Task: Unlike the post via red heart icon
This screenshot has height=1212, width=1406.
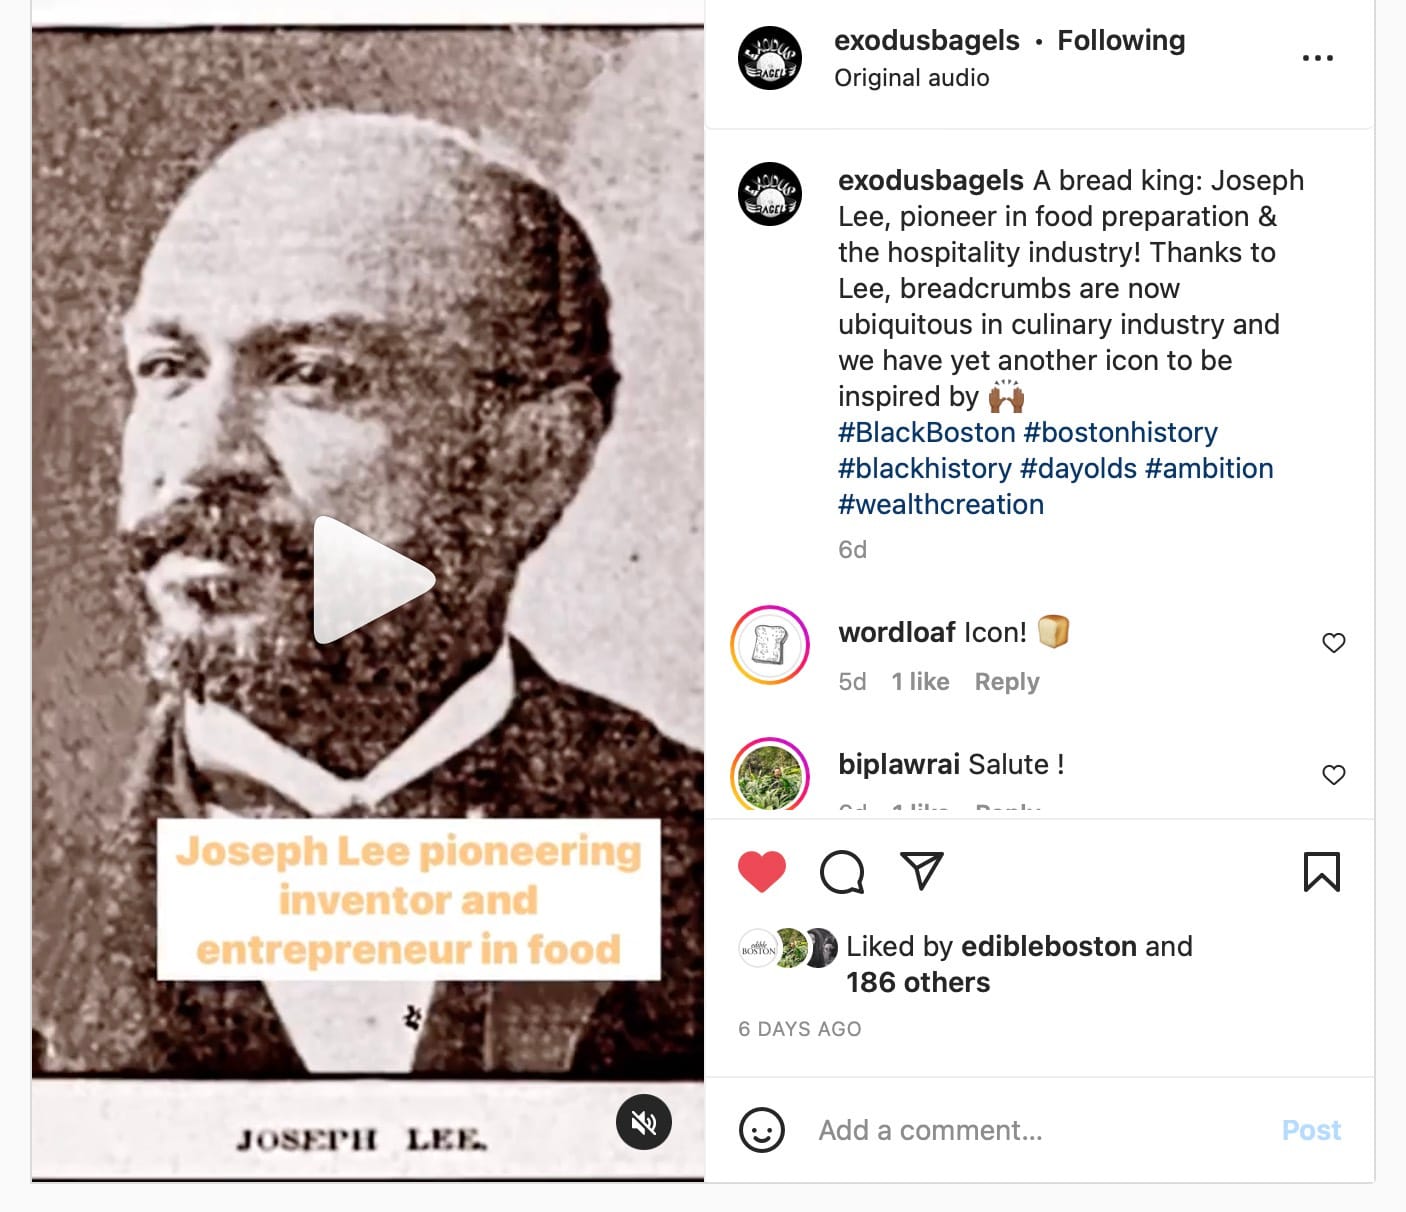Action: (762, 872)
